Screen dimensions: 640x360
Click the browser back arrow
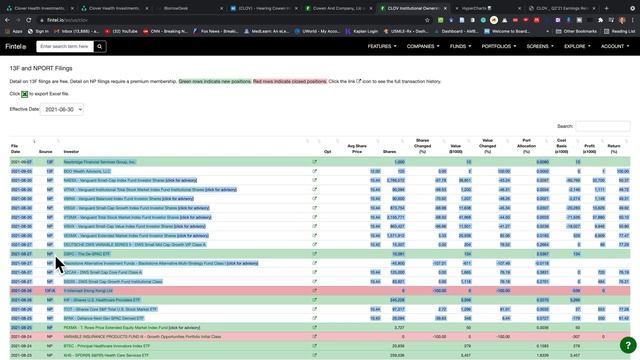pyautogui.click(x=7, y=20)
